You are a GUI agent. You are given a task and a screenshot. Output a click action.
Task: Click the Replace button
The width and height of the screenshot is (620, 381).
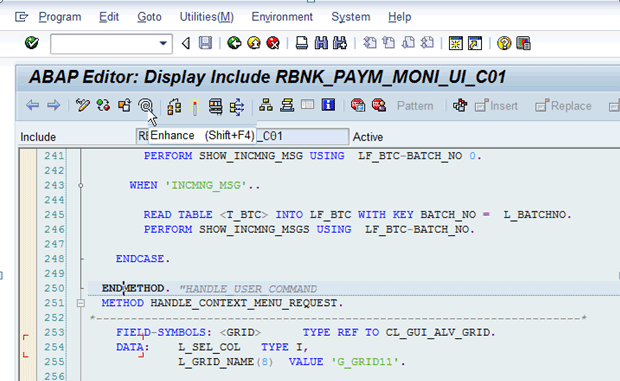pos(563,106)
